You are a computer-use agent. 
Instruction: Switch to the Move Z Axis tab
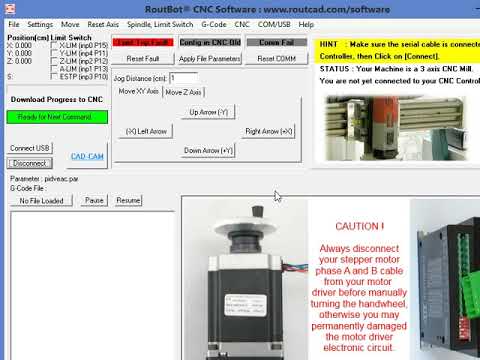pyautogui.click(x=183, y=92)
